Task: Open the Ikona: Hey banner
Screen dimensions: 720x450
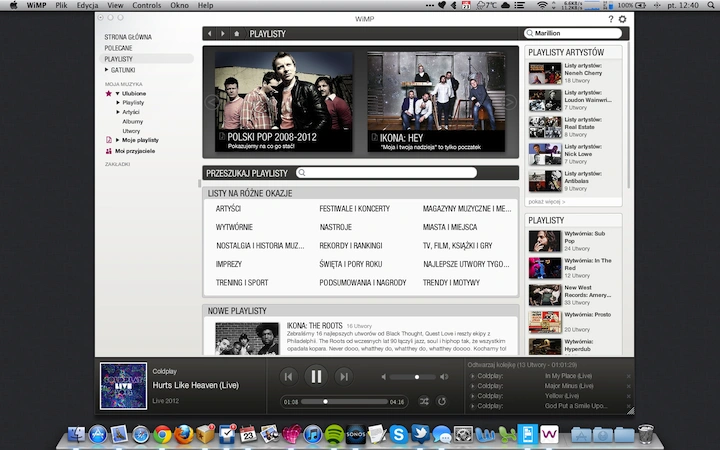Action: [x=436, y=101]
